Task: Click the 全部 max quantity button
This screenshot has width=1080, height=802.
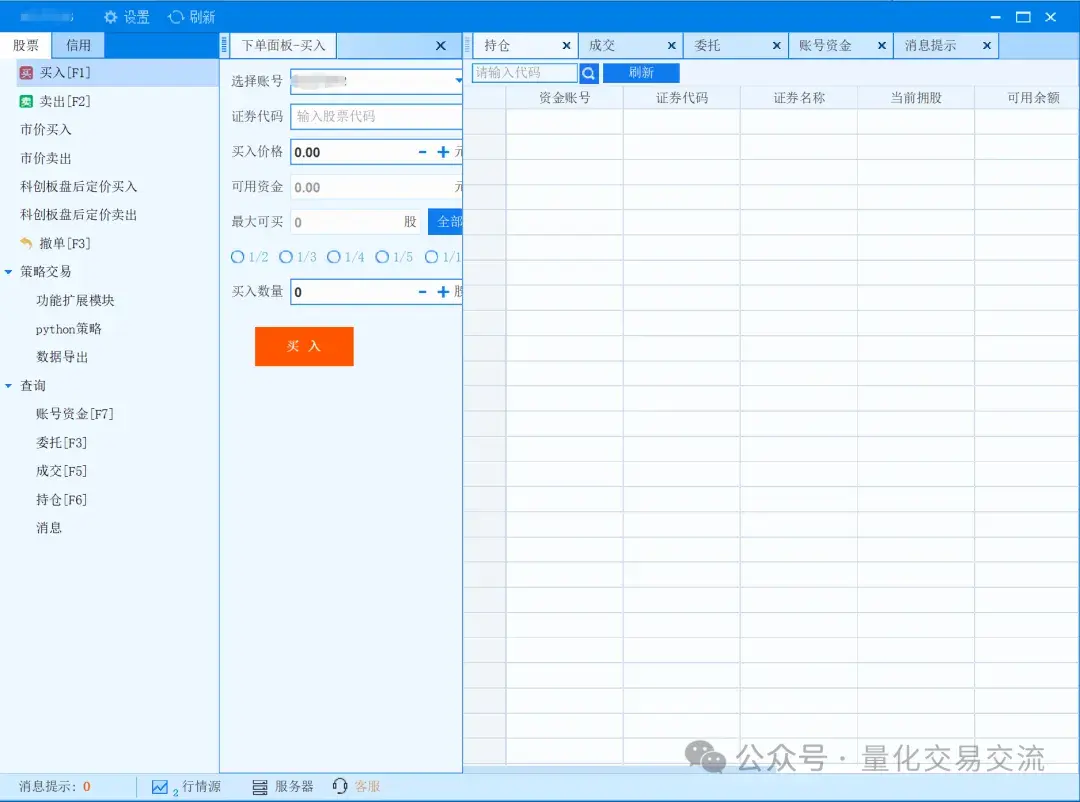Action: click(x=446, y=222)
